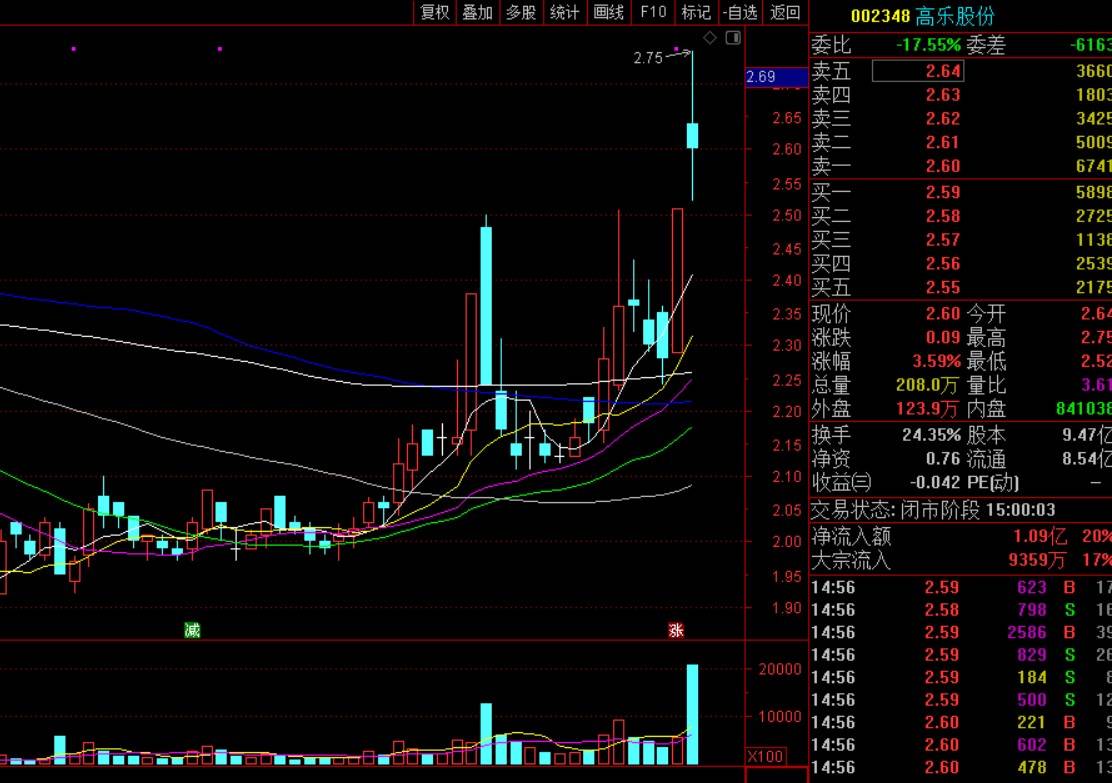Click the 委差 label
This screenshot has height=783, width=1112.
pos(986,45)
